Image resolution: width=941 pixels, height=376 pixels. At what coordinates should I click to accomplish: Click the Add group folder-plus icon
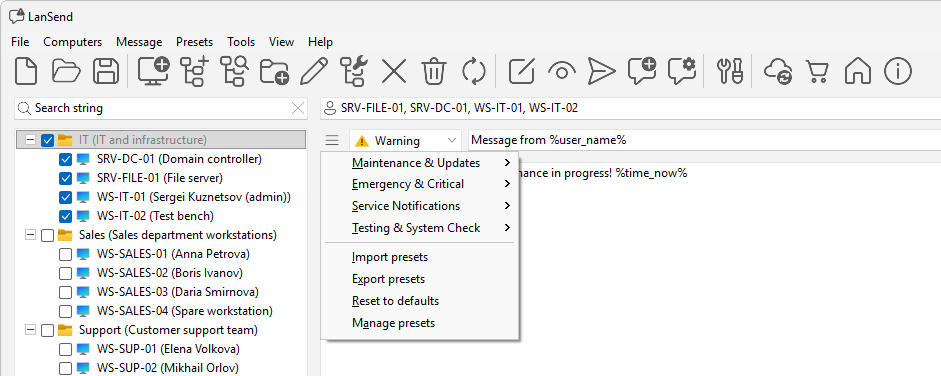274,71
